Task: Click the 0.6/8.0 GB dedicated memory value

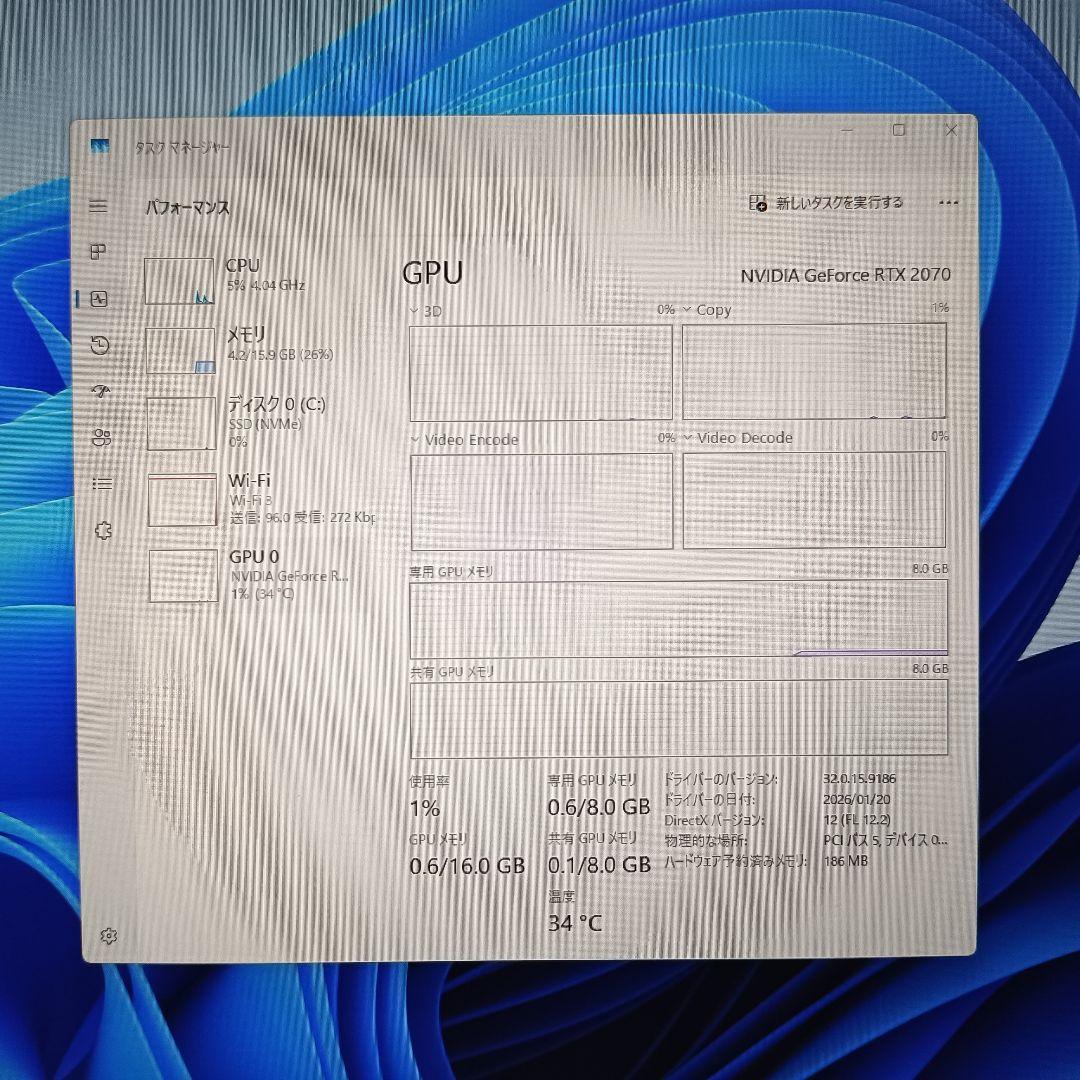Action: [599, 807]
